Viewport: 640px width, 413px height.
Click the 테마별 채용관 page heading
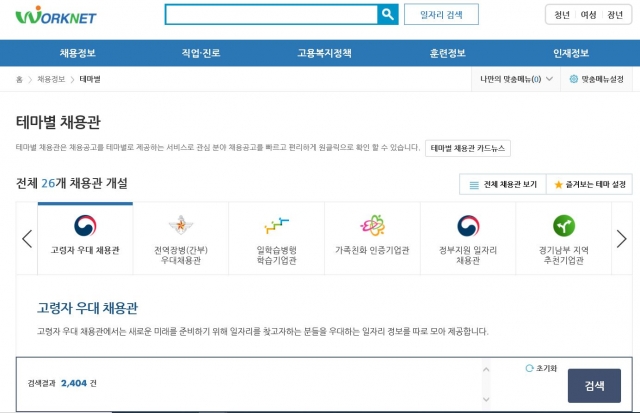tap(58, 122)
